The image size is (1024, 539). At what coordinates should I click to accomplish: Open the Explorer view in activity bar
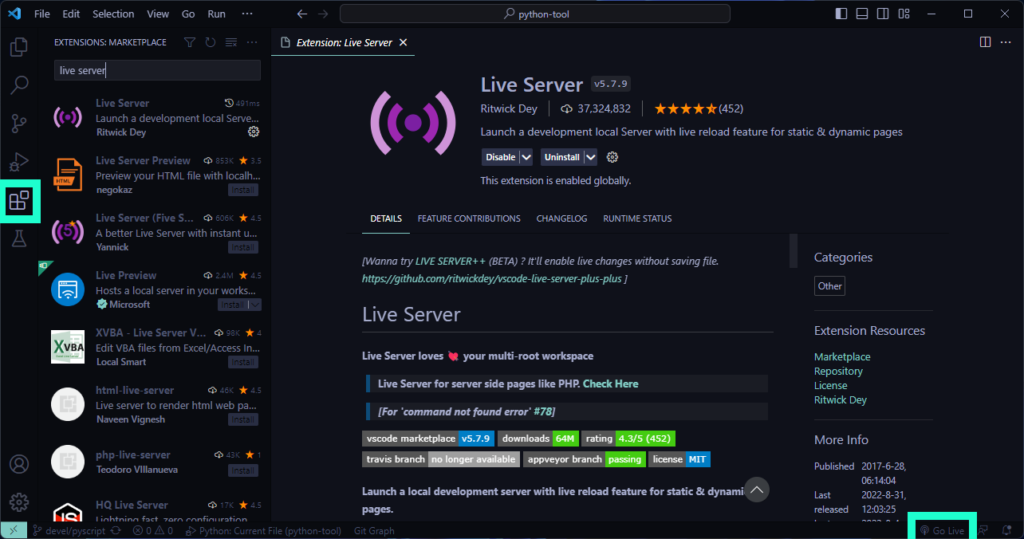[x=18, y=46]
